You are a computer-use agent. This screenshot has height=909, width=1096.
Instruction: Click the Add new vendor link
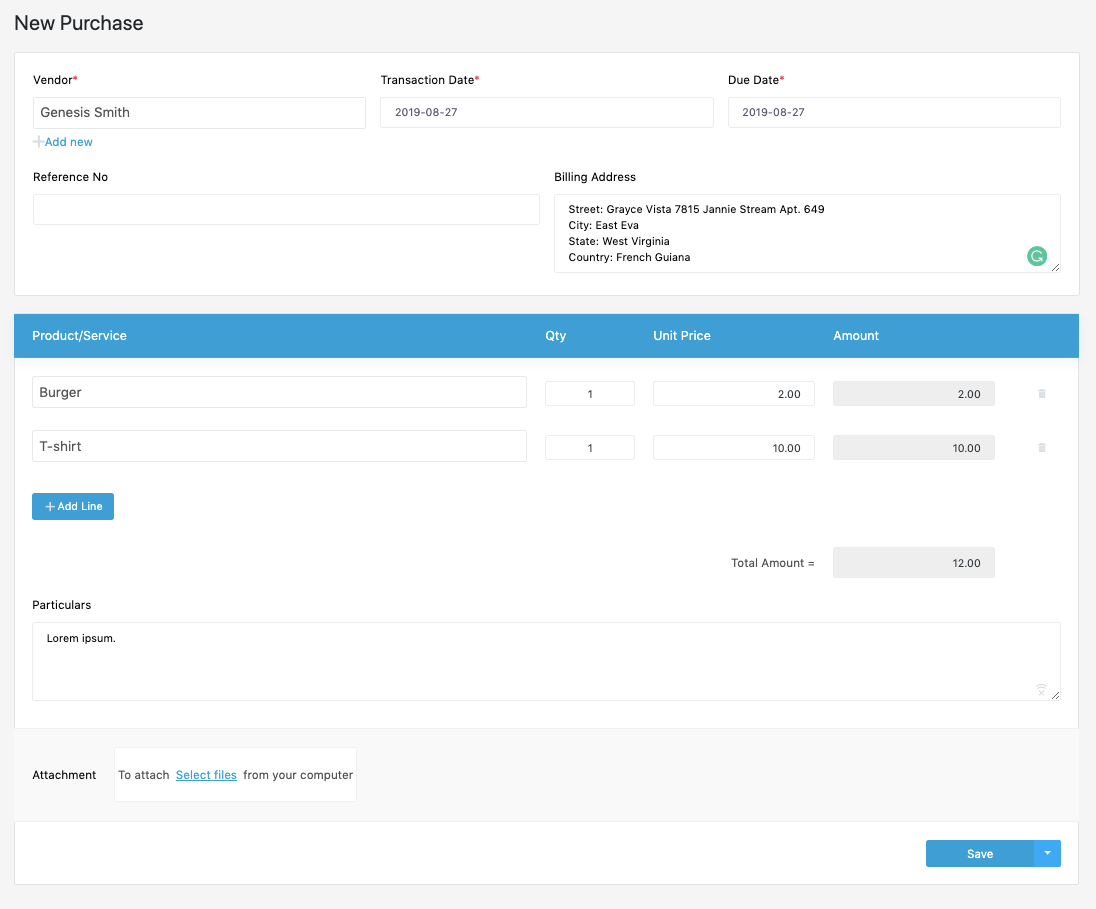point(67,141)
